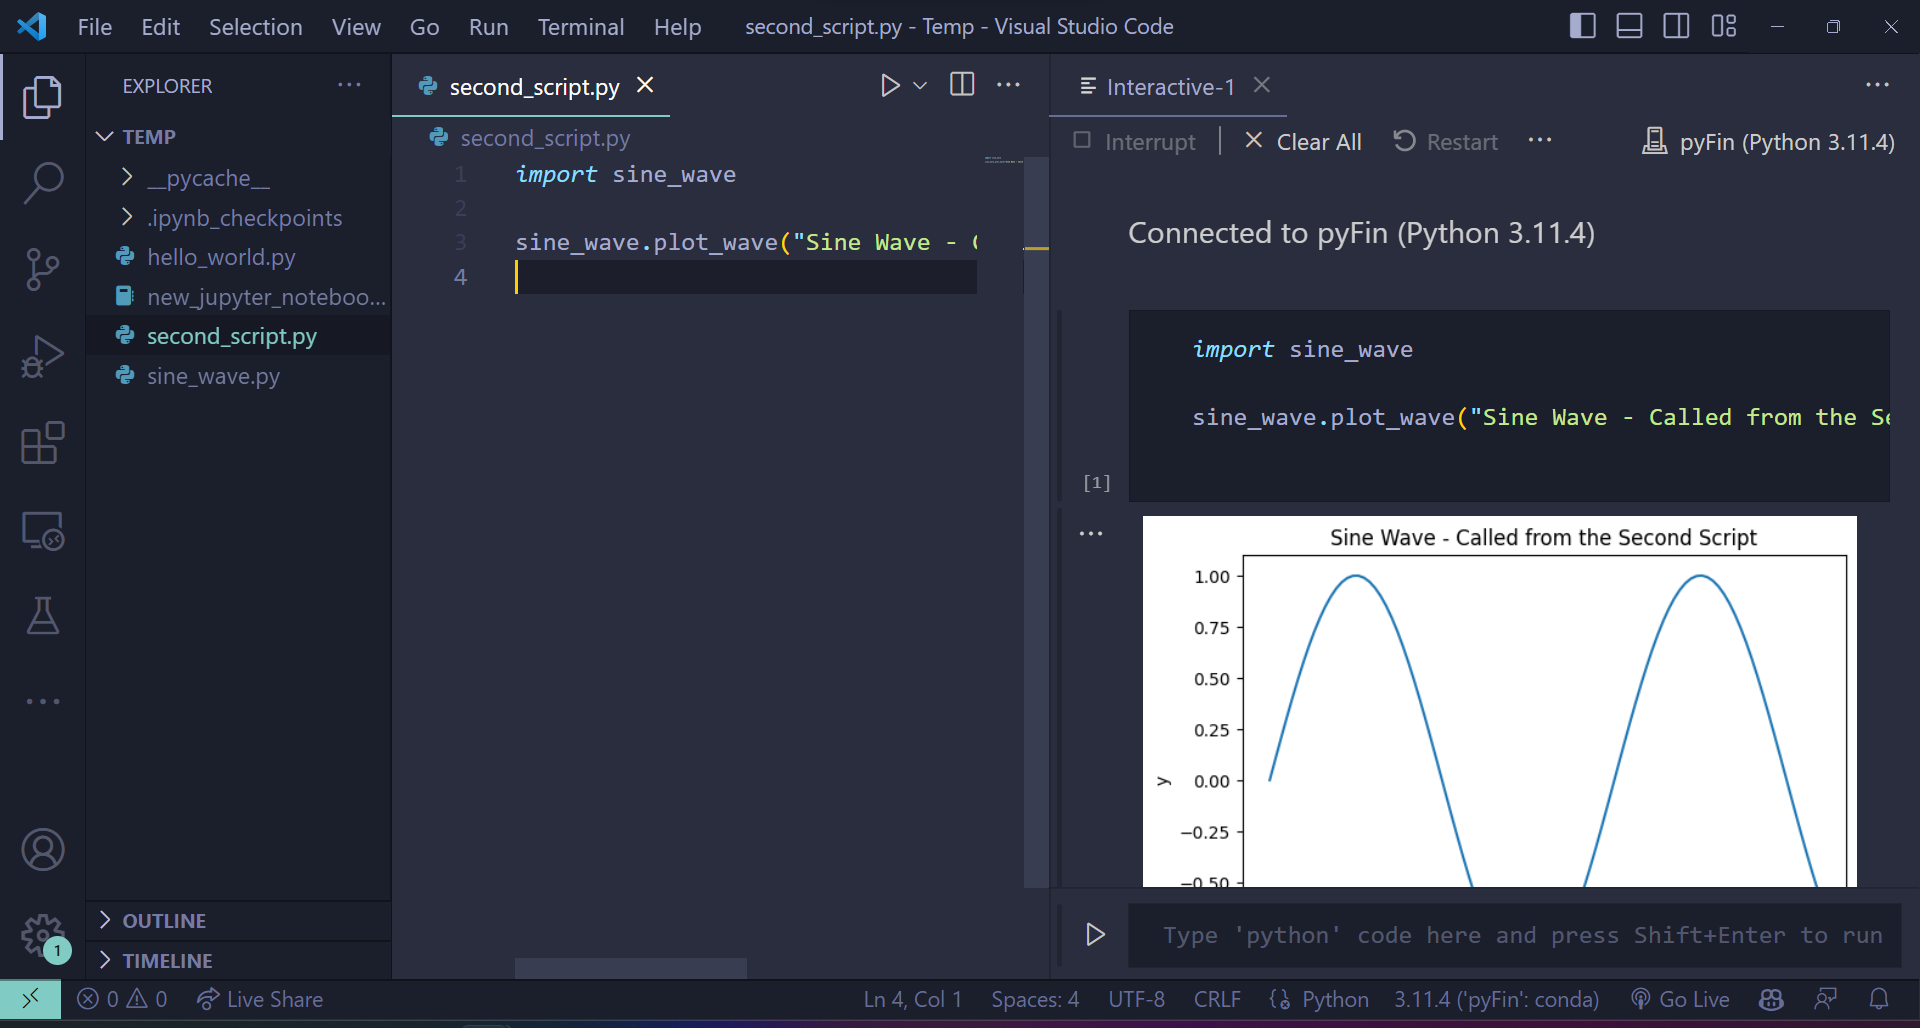Toggle the secondary side bar visibility
The width and height of the screenshot is (1920, 1028).
point(1676,26)
